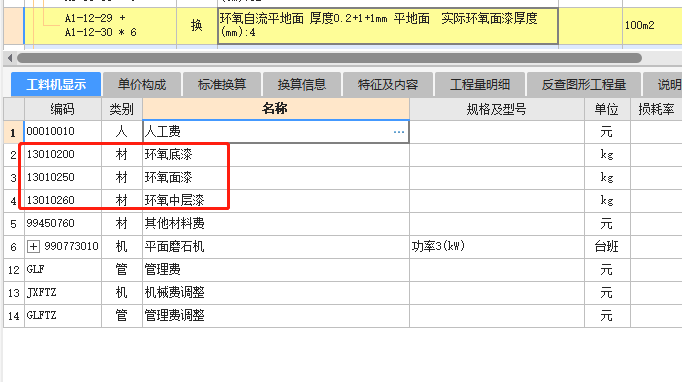Select 机 category cell of 平面磨石机 row

point(122,247)
